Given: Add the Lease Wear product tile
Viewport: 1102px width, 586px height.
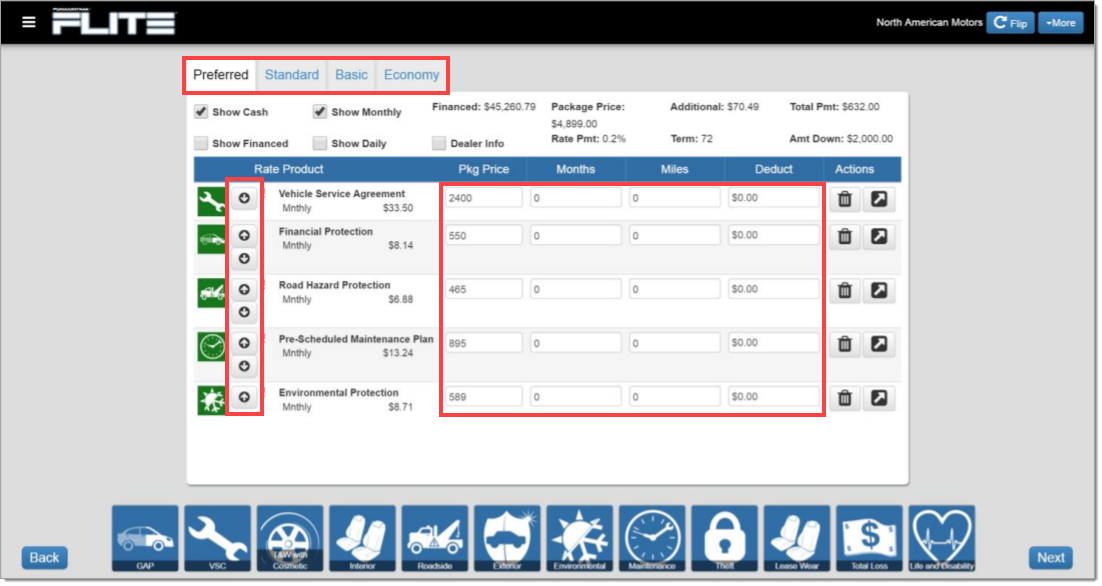Looking at the screenshot, I should pyautogui.click(x=796, y=539).
